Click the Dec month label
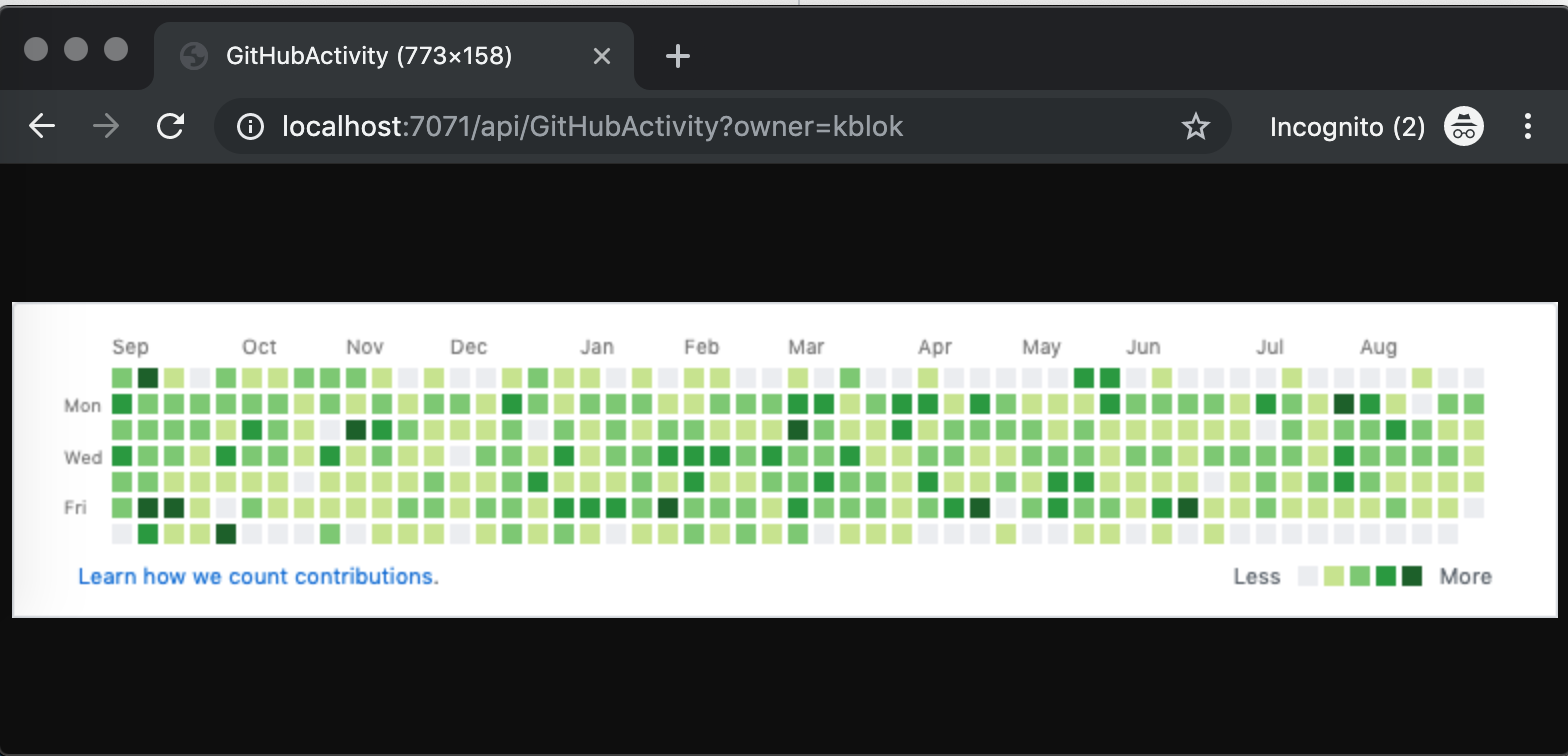This screenshot has width=1568, height=756. click(x=468, y=347)
